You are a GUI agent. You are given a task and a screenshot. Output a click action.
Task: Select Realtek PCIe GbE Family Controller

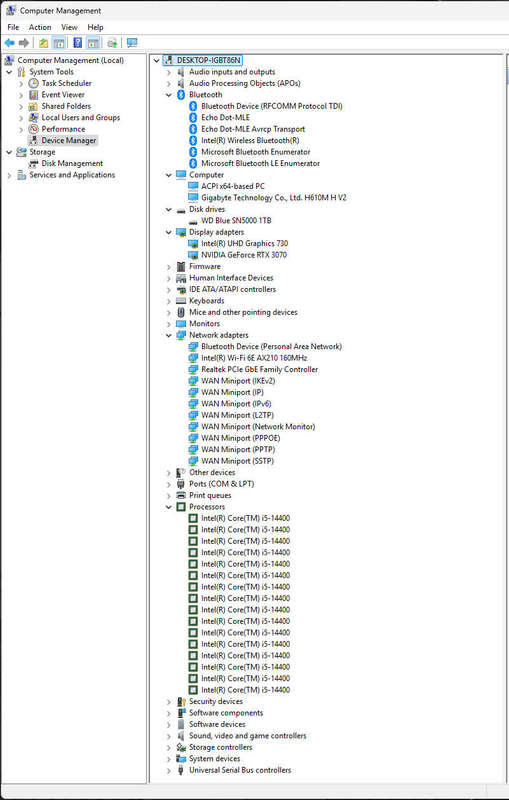pyautogui.click(x=259, y=369)
